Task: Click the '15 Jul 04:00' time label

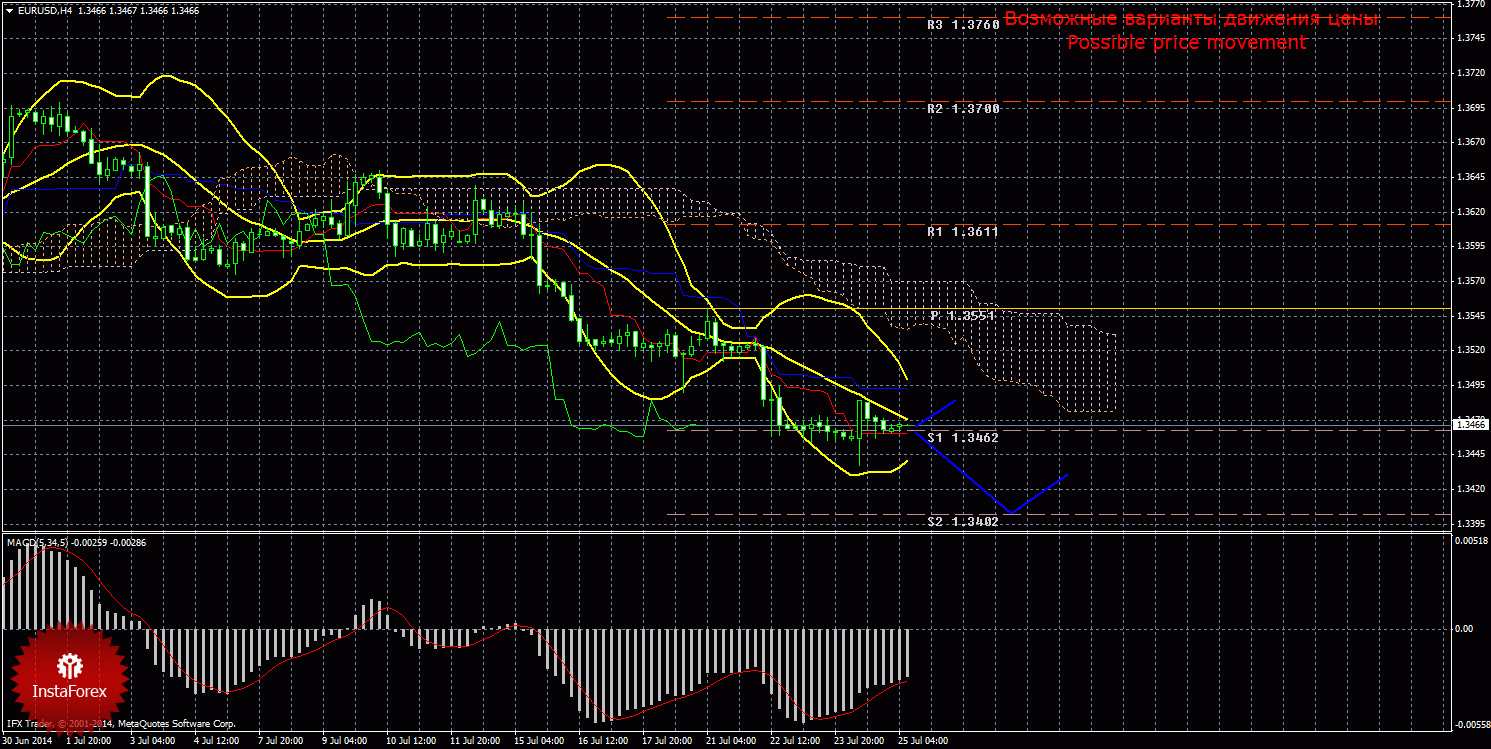Action: click(537, 741)
